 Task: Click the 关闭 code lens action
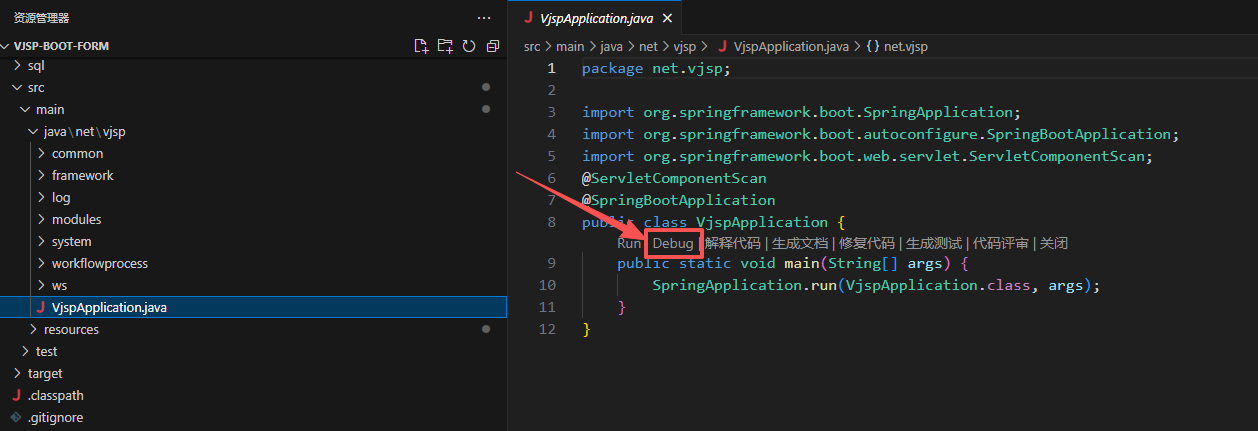pos(1054,243)
